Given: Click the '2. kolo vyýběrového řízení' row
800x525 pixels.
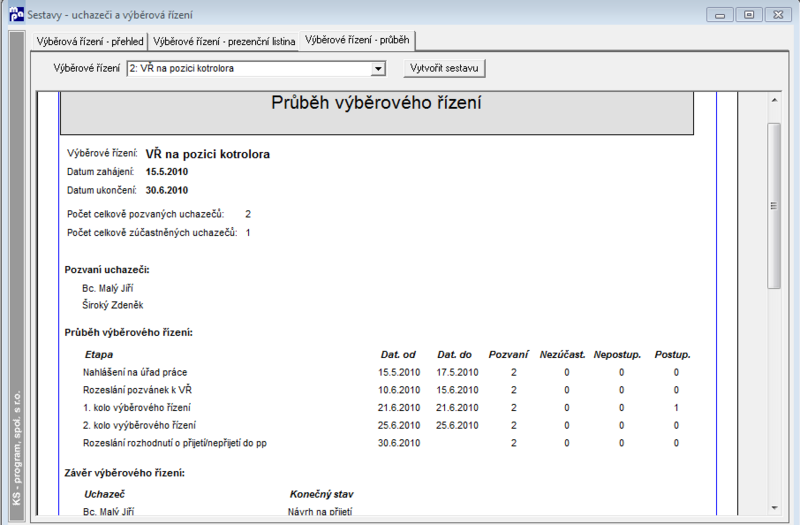Looking at the screenshot, I should [381, 425].
